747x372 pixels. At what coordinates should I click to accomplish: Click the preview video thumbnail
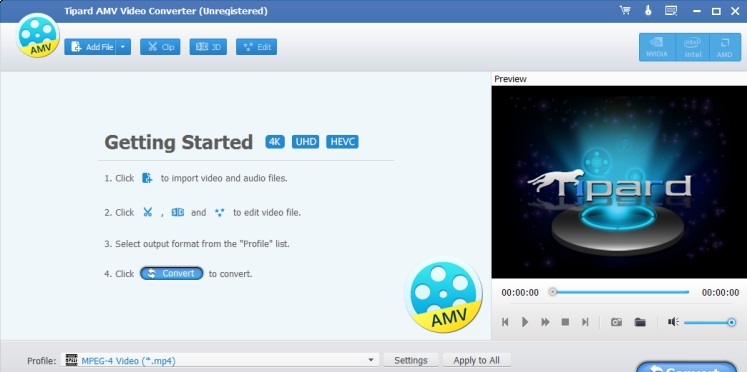click(619, 182)
